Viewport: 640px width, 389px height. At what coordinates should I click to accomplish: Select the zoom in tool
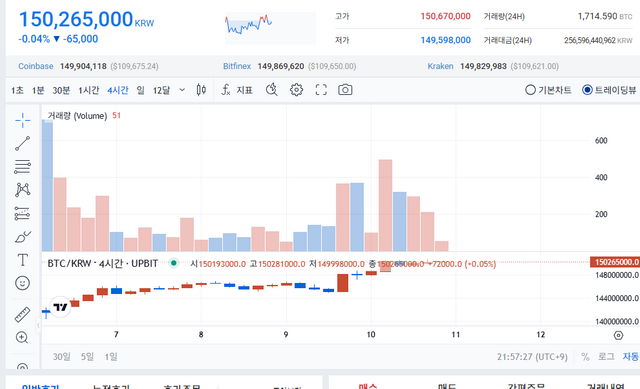pyautogui.click(x=22, y=338)
